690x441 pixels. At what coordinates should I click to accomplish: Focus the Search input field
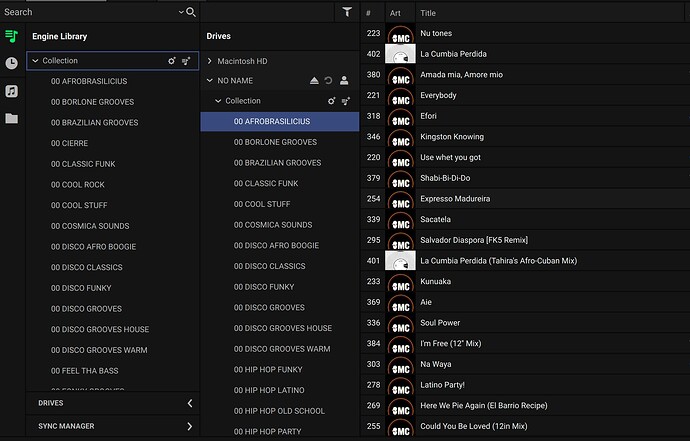tap(88, 12)
